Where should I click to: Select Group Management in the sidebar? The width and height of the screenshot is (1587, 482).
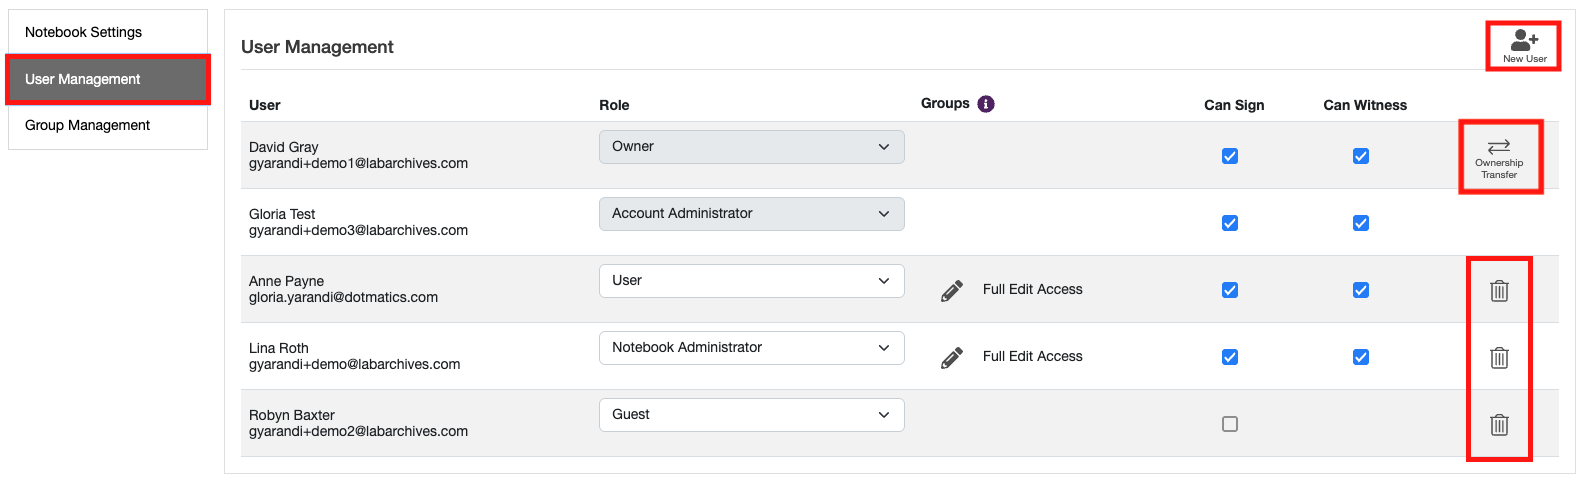[88, 125]
